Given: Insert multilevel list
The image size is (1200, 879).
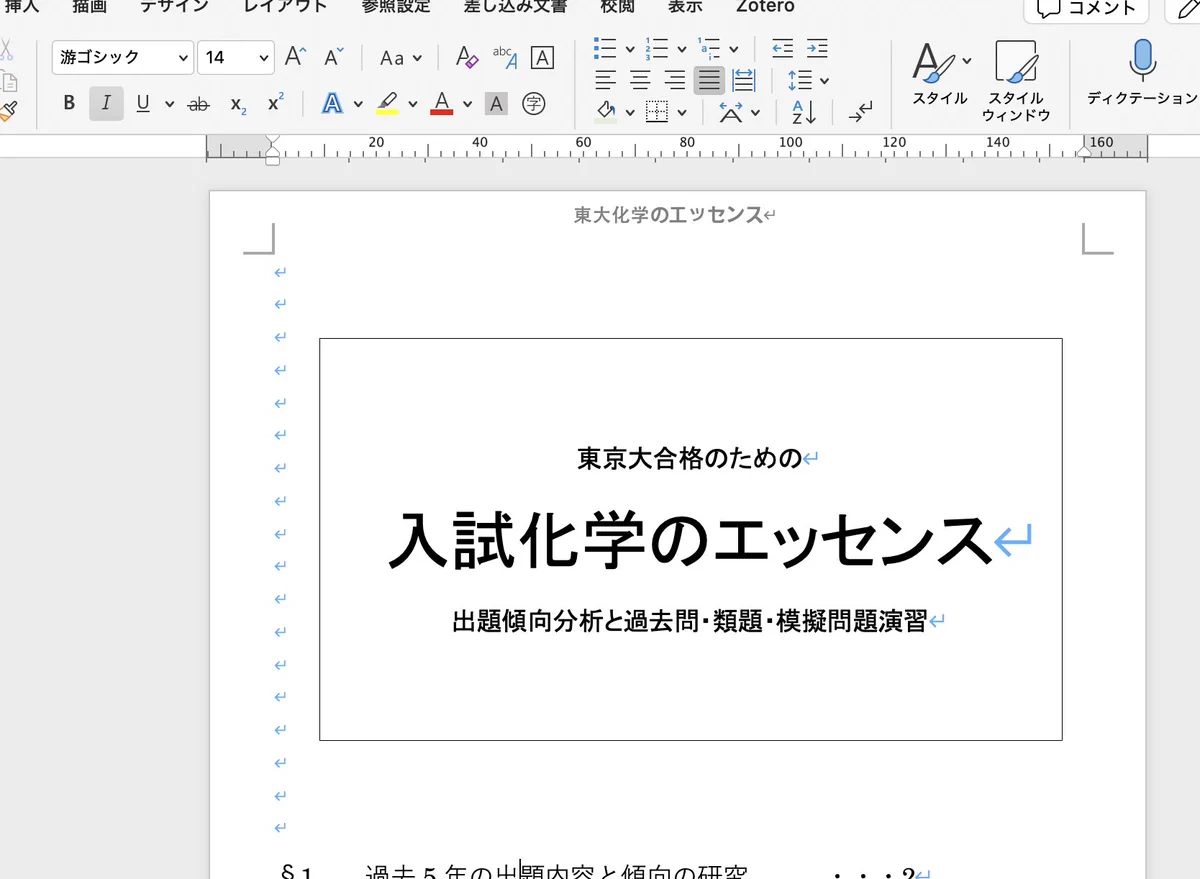Looking at the screenshot, I should [x=709, y=47].
